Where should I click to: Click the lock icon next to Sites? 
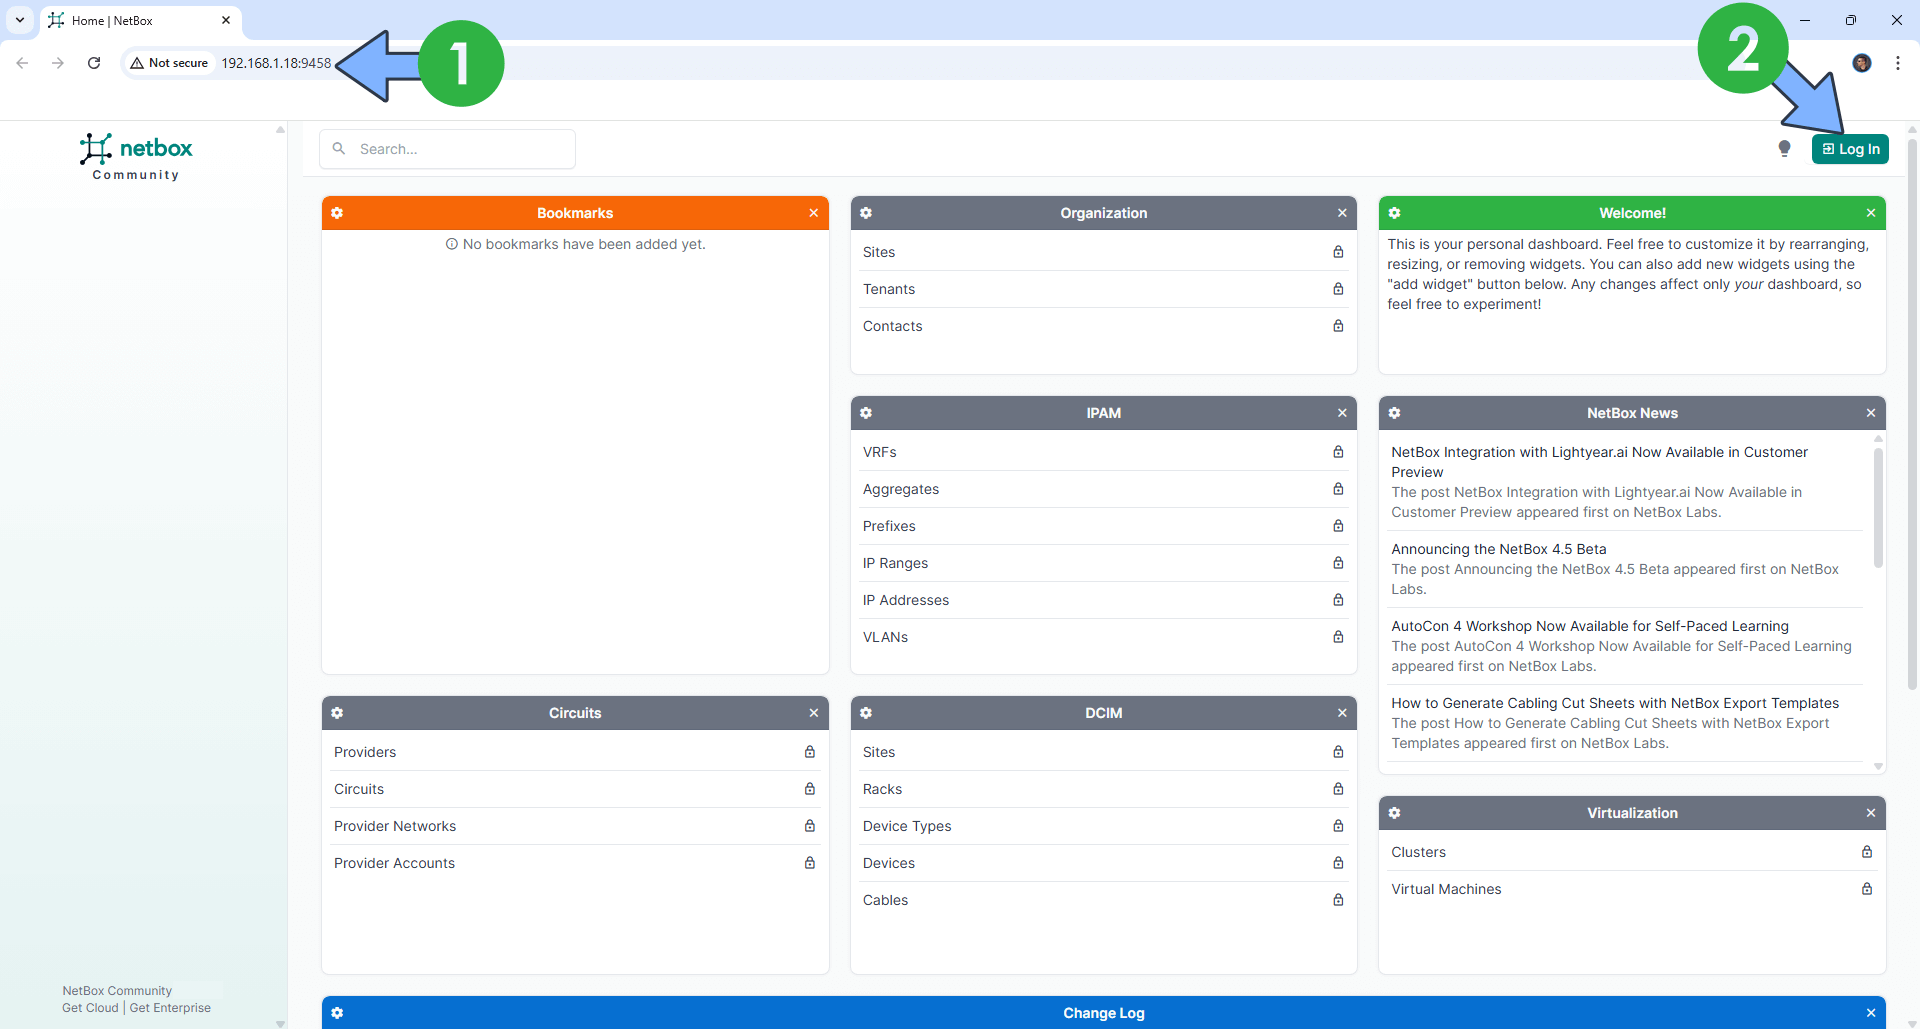[x=1338, y=252]
